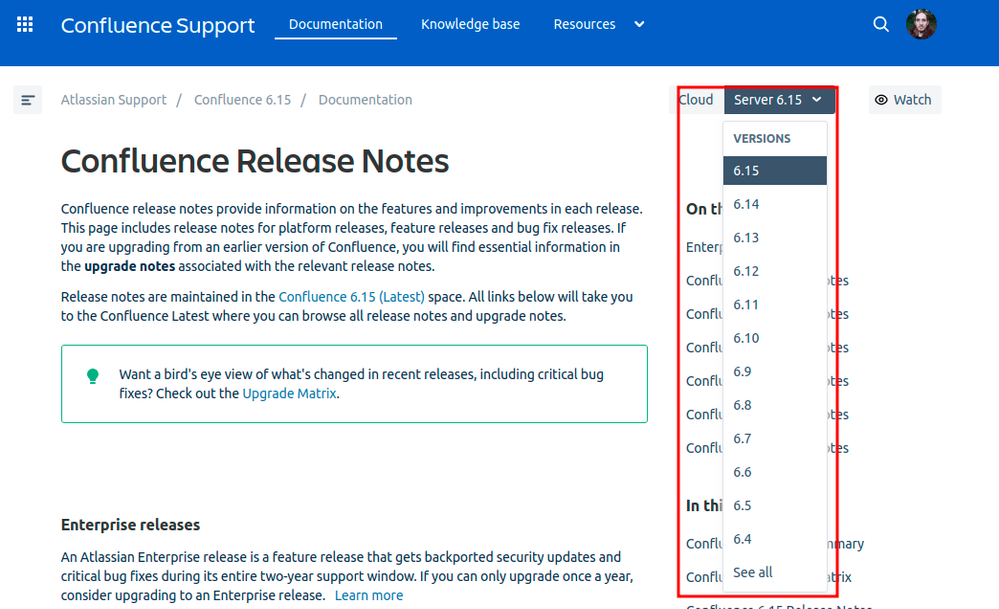Open the Knowledge base tab
Screen dimensions: 999x609
[470, 24]
